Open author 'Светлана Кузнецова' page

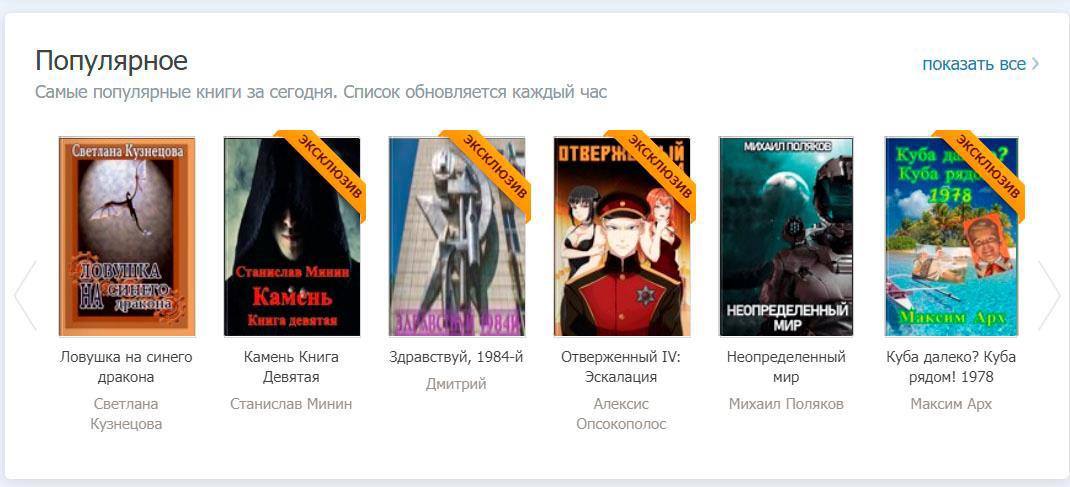[x=126, y=414]
